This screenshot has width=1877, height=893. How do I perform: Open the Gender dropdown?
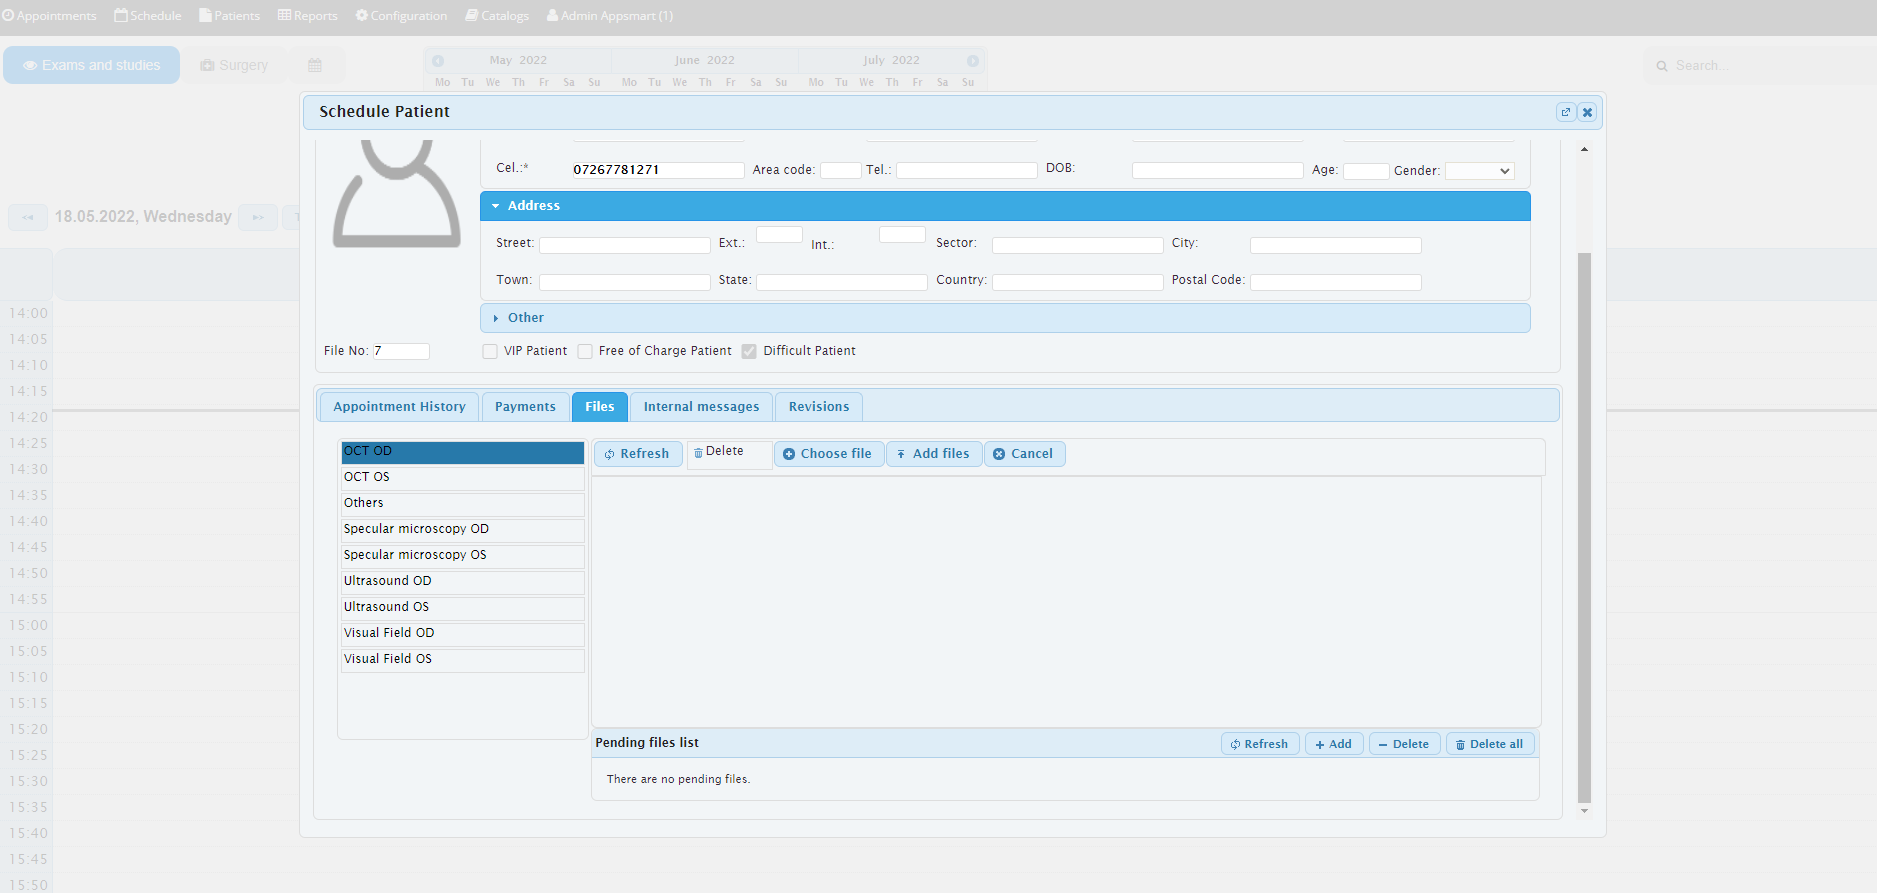click(1479, 171)
